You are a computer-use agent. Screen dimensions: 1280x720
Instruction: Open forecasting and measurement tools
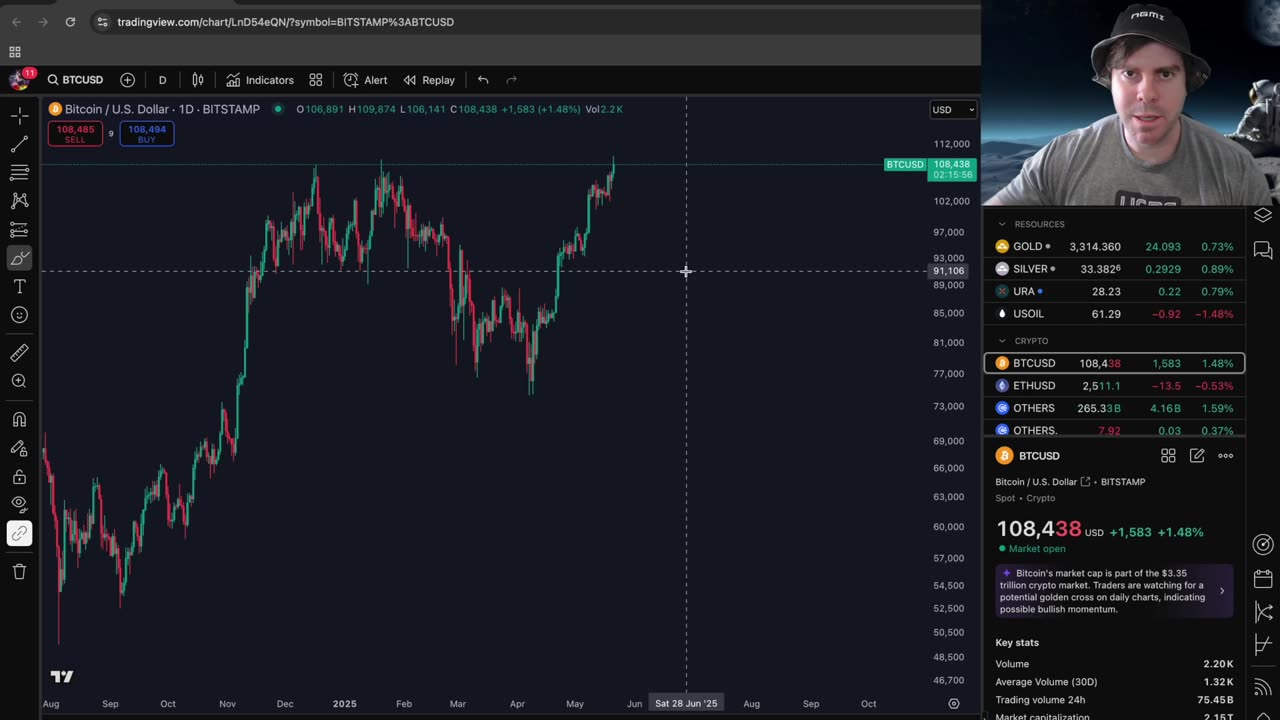coord(19,230)
